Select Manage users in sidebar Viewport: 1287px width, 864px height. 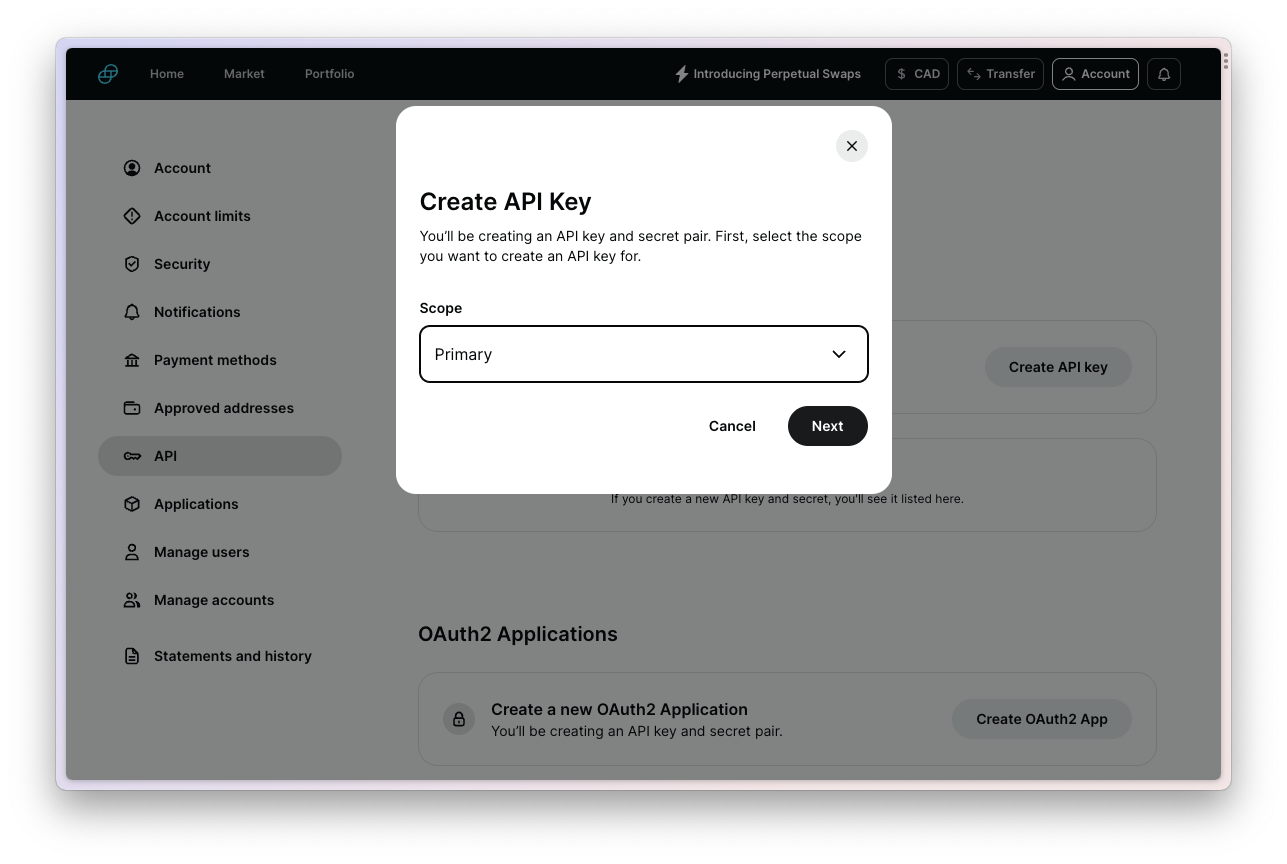coord(201,552)
